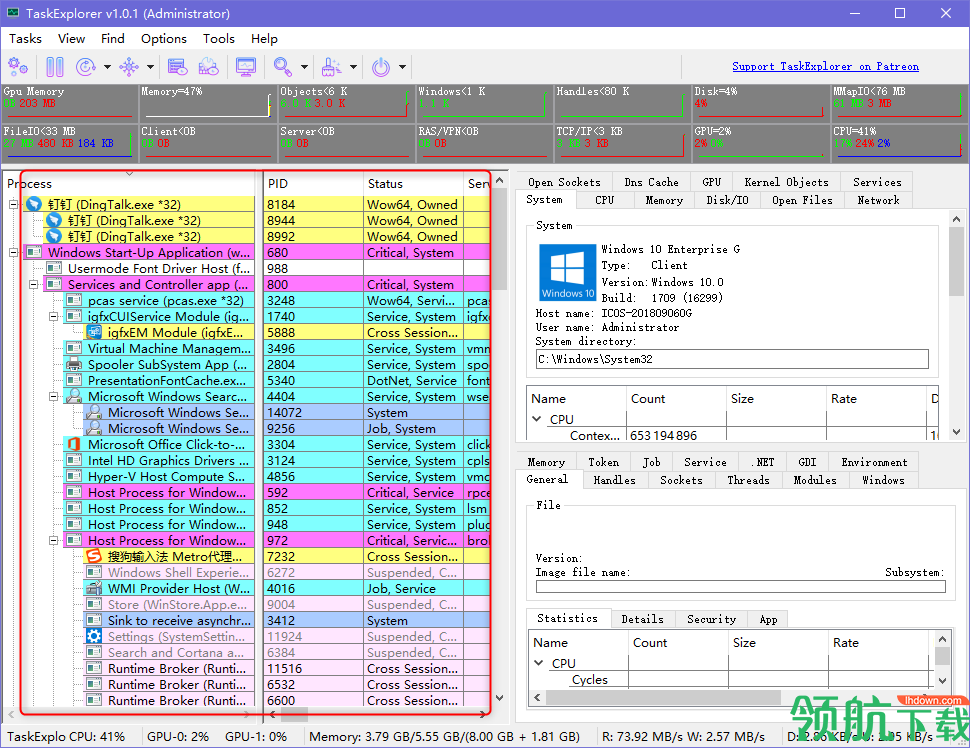Open dropdown arrow next to tree network icon

pyautogui.click(x=150, y=67)
